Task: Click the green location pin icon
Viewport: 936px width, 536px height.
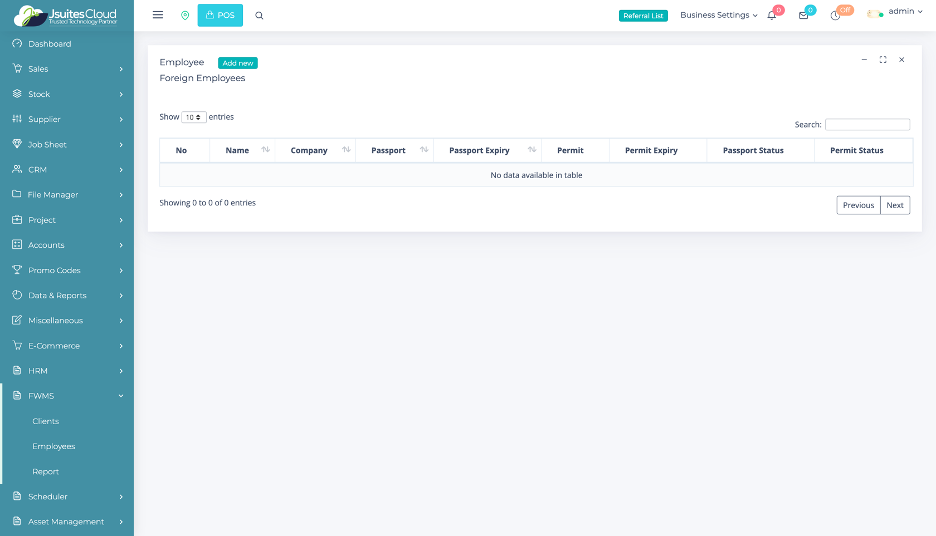Action: tap(185, 15)
